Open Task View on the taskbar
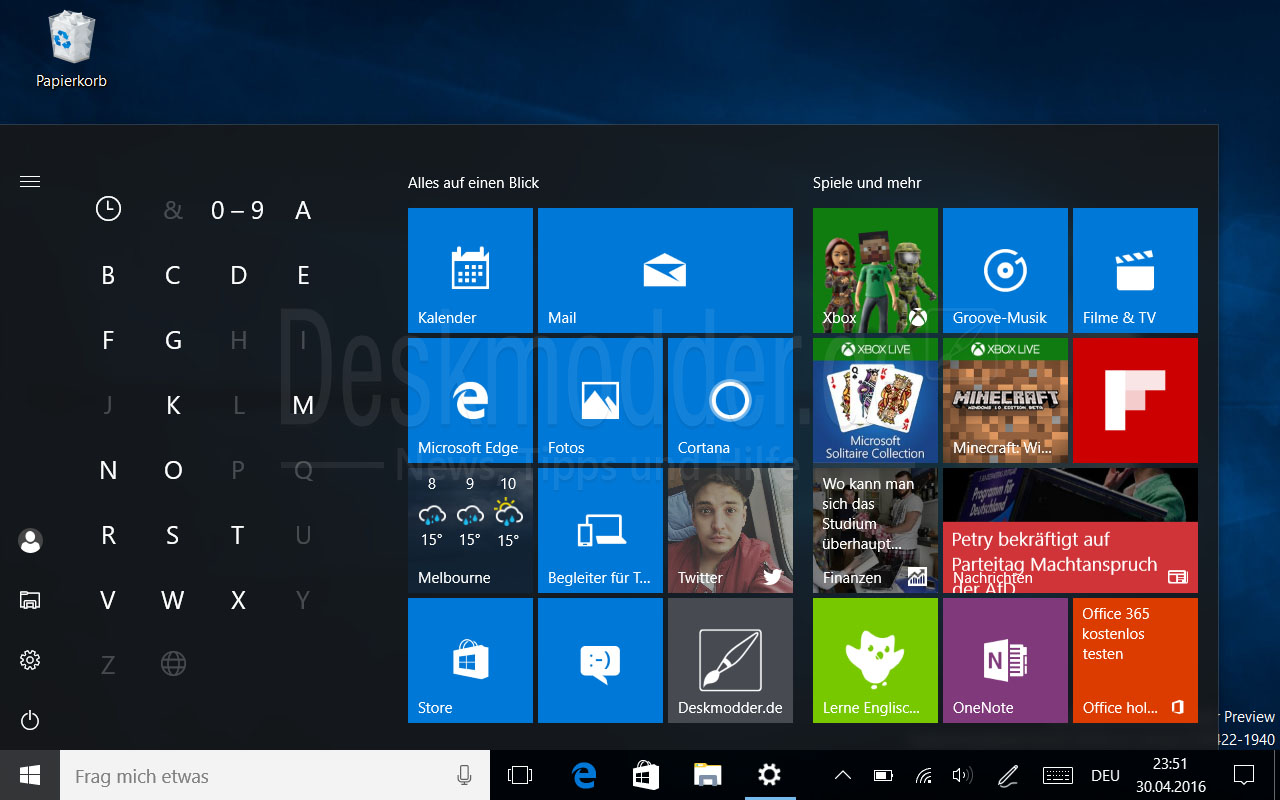The width and height of the screenshot is (1280, 800). click(x=520, y=775)
